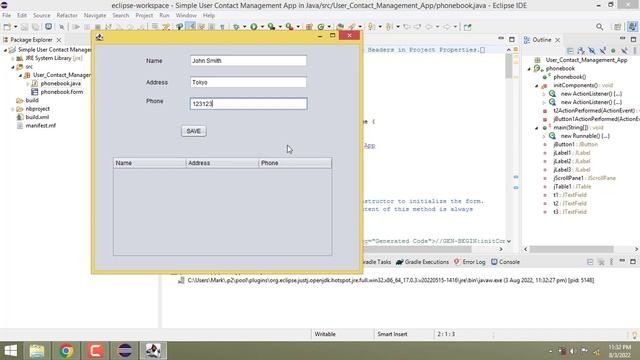Click the SAVE button in the contact form
The height and width of the screenshot is (360, 640).
click(x=193, y=131)
